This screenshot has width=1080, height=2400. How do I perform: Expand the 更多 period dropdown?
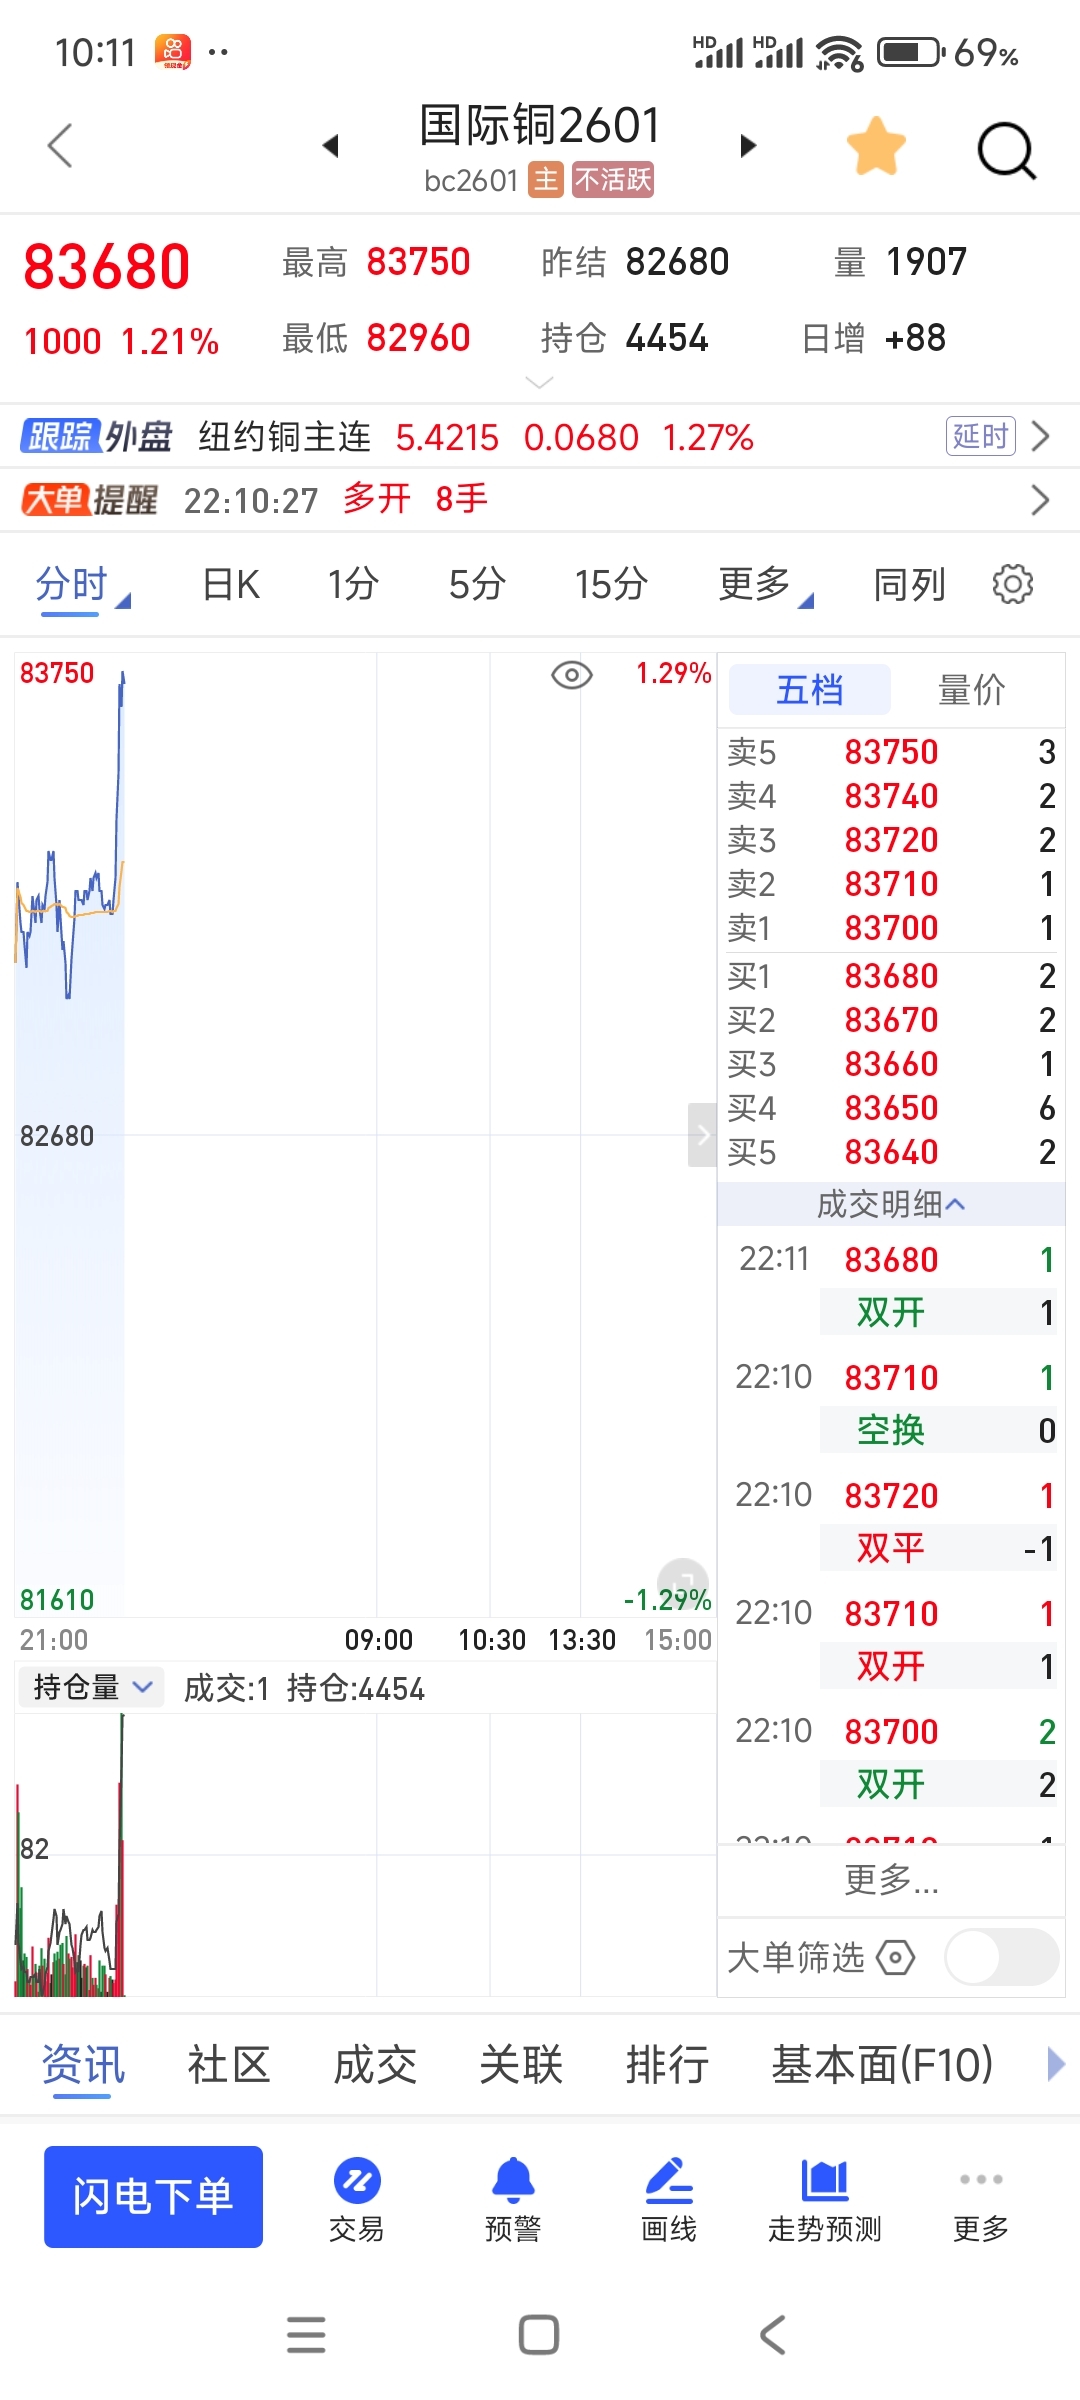pos(765,584)
